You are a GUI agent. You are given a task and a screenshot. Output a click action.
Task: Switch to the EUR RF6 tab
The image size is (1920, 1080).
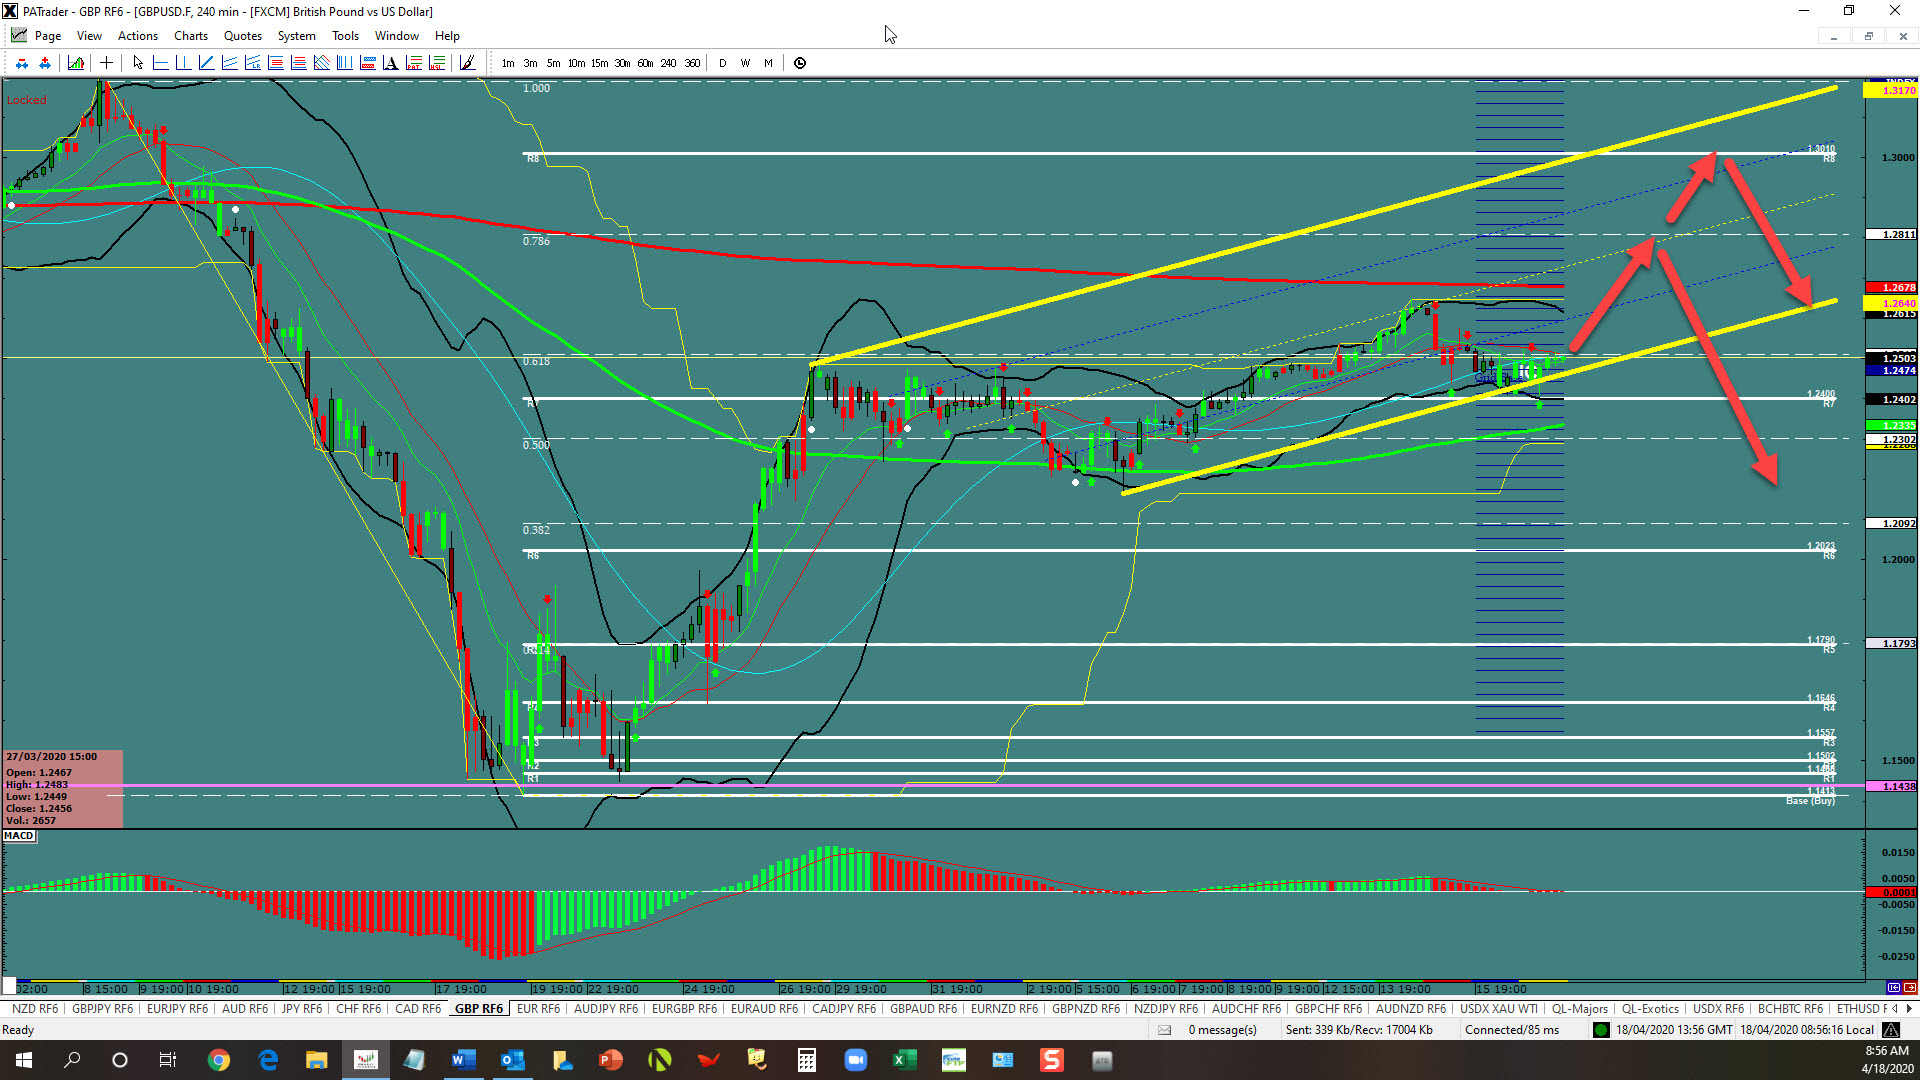click(538, 1009)
